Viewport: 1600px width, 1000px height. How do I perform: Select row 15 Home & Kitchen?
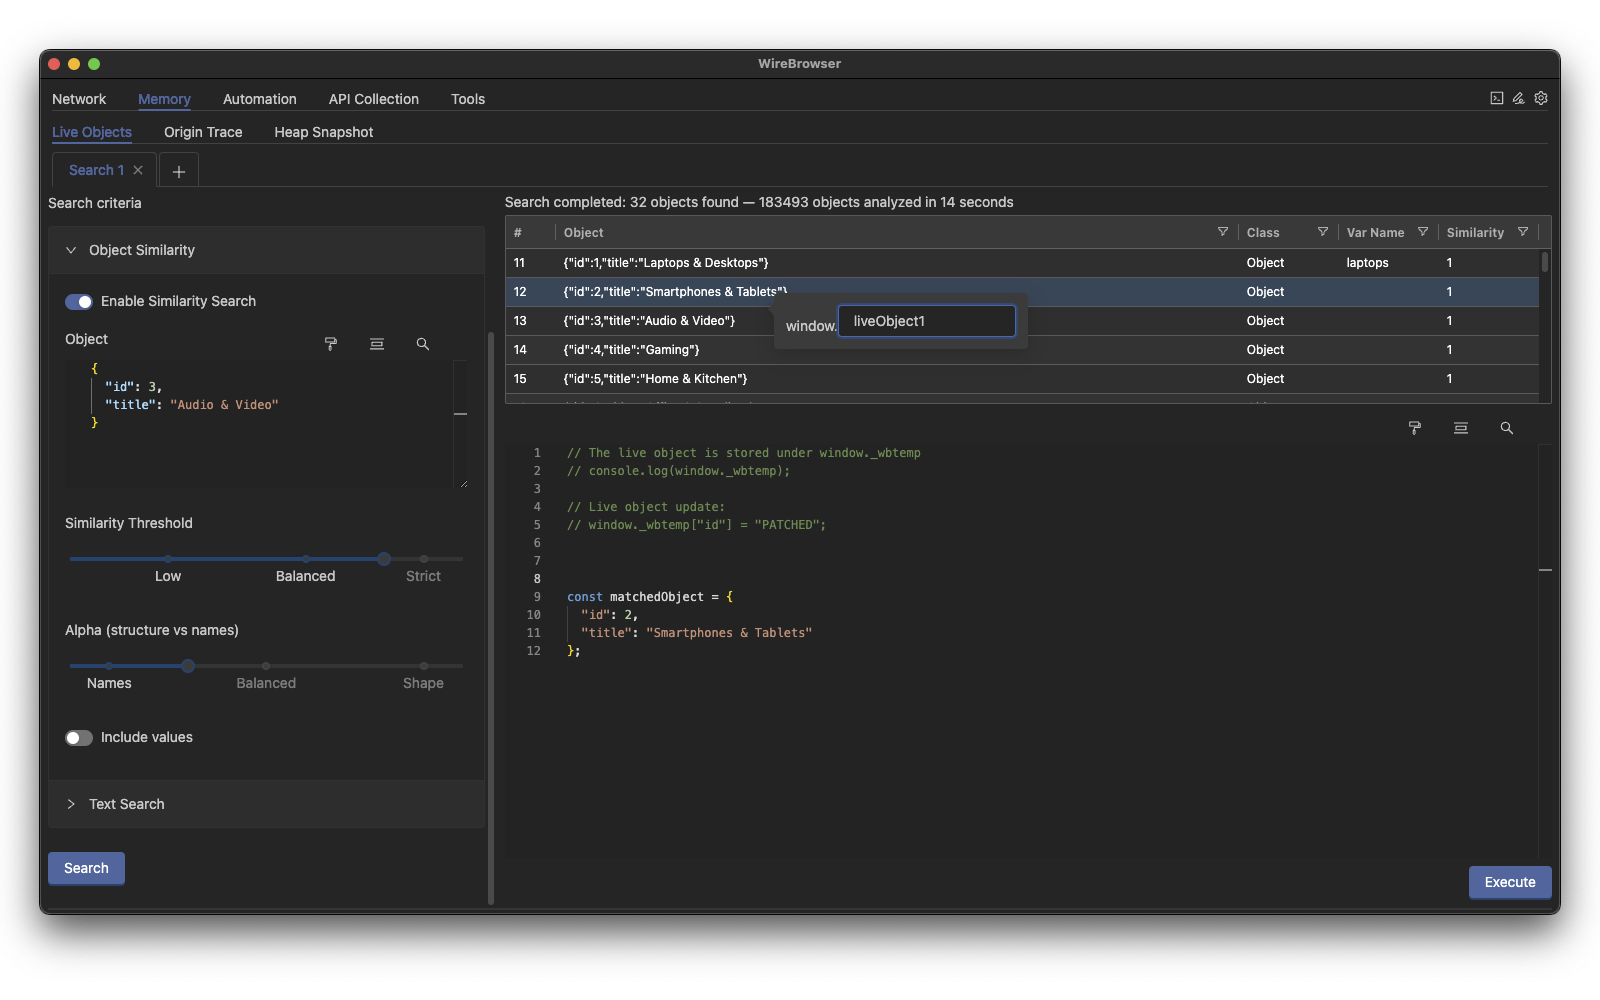point(1022,379)
